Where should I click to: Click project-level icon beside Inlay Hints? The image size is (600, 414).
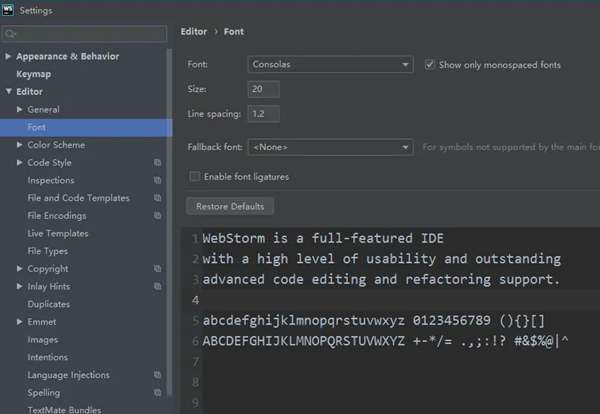[x=157, y=287]
